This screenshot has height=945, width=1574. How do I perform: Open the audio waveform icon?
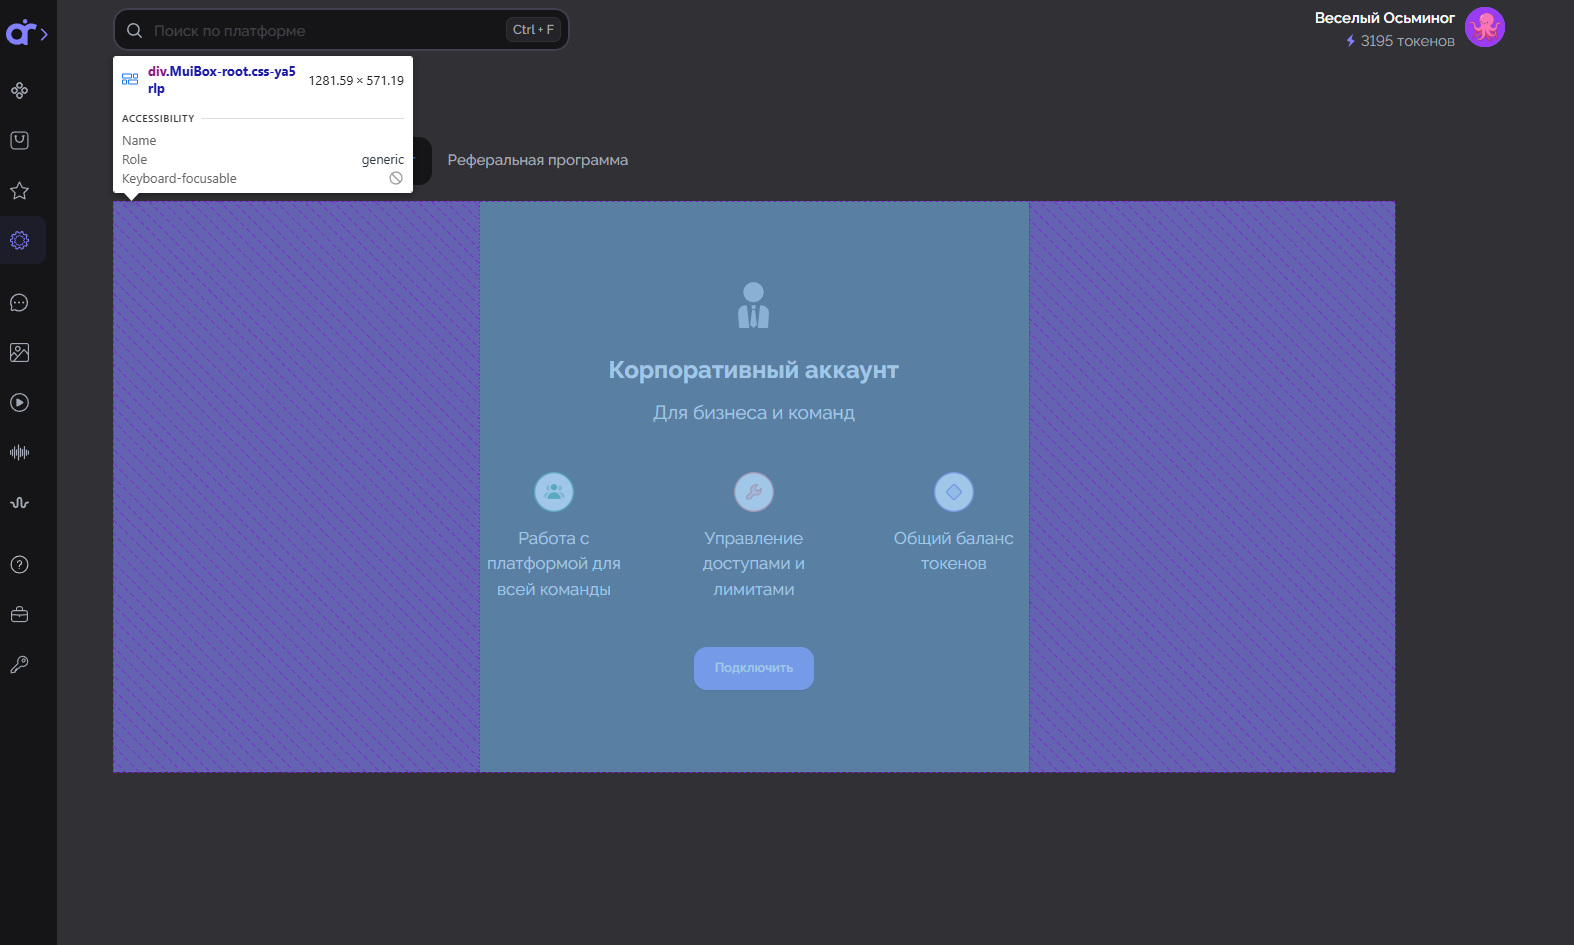[19, 453]
